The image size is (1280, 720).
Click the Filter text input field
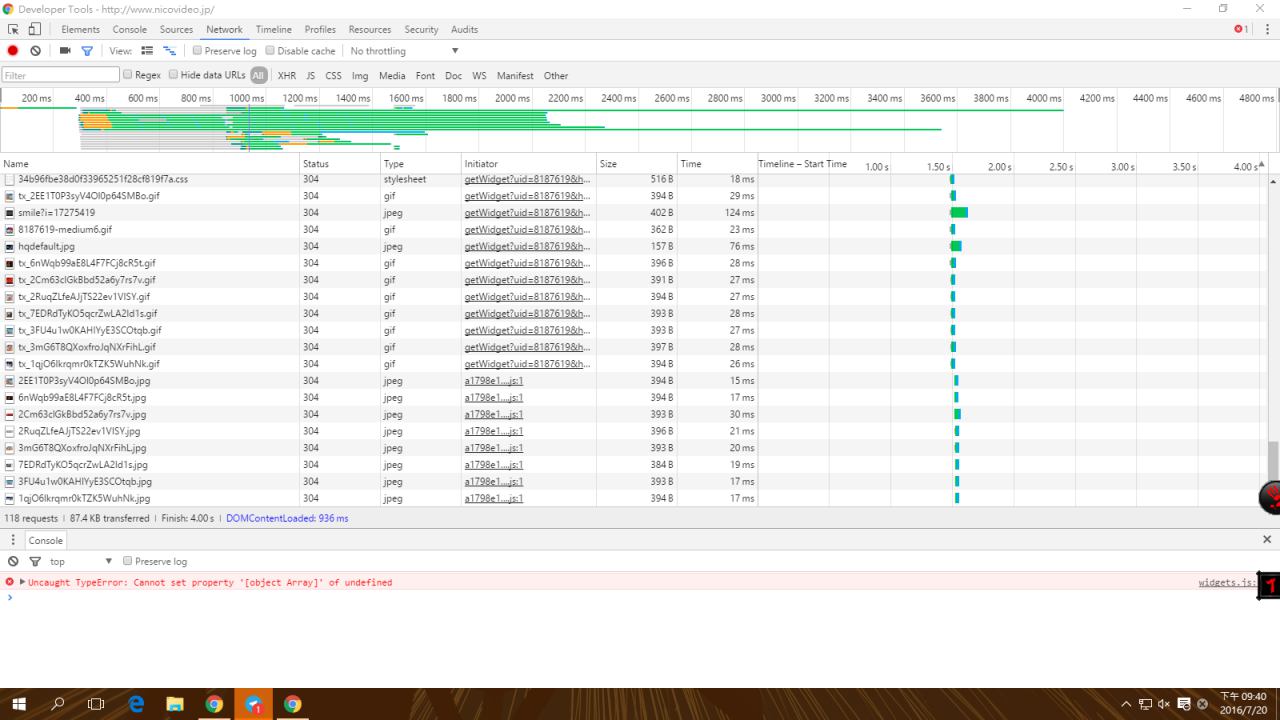(x=60, y=75)
